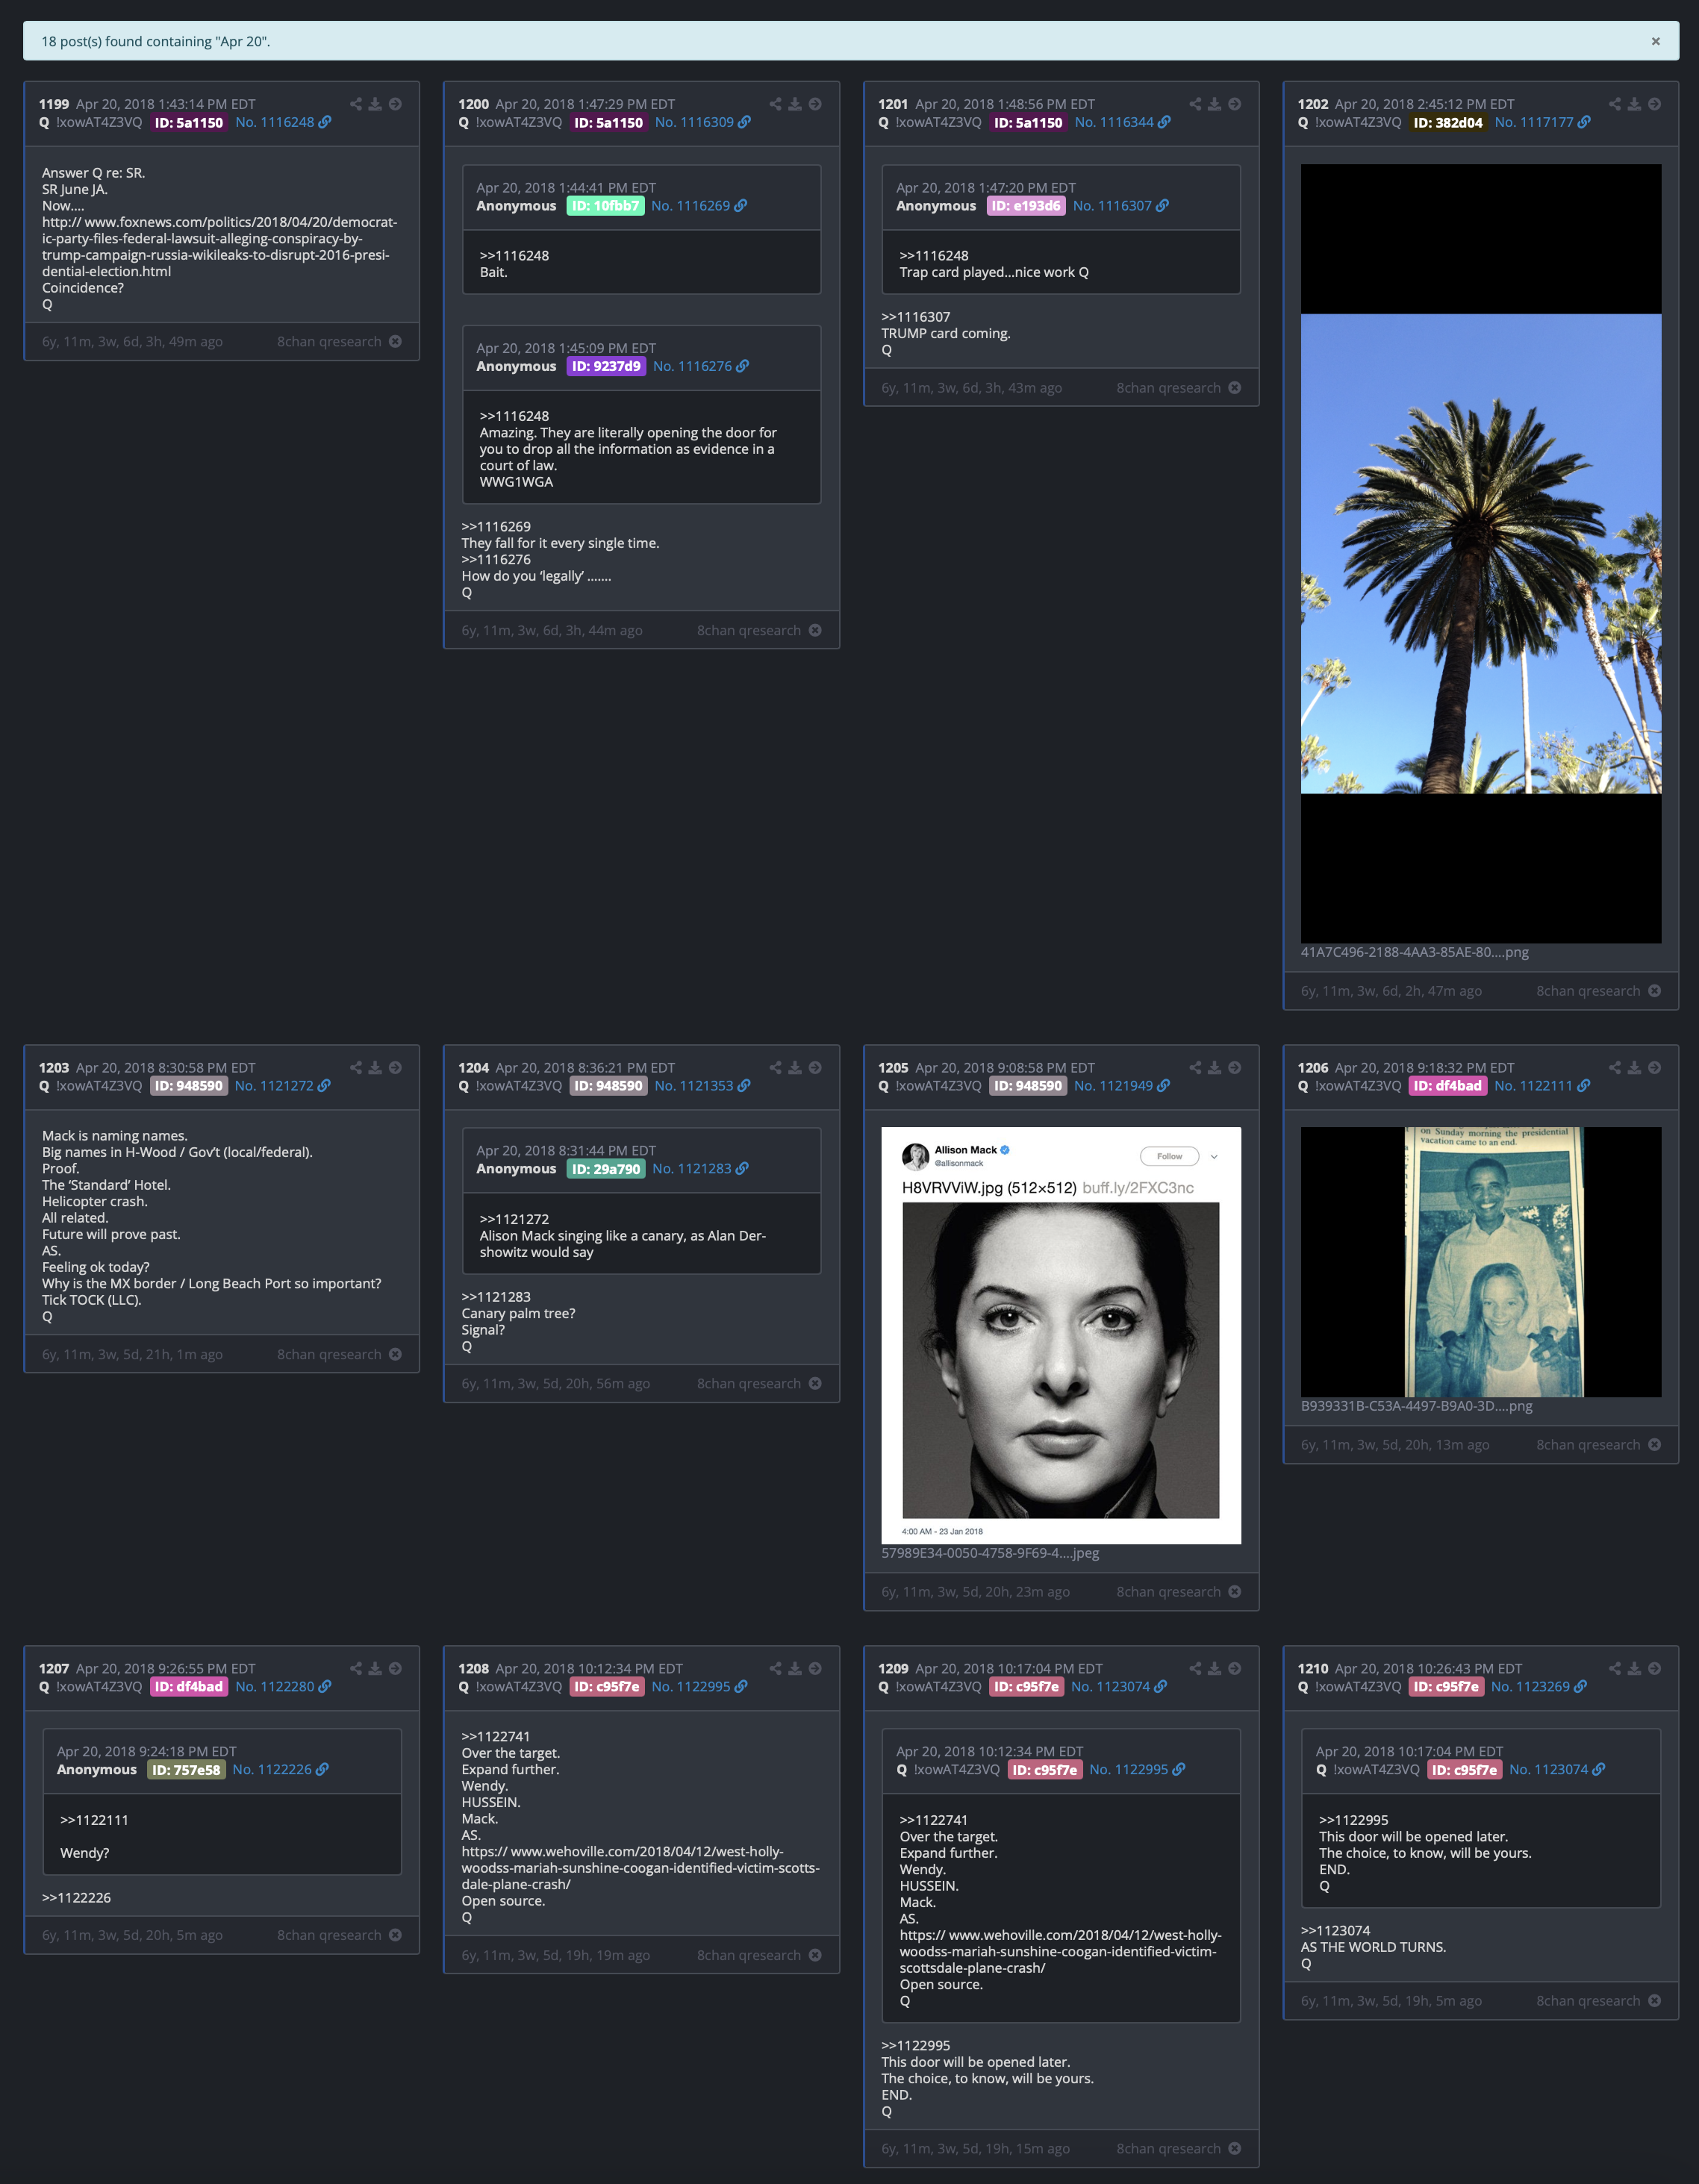Screen dimensions: 1699x2184
Task: Go to post 1201 with the arrow icon
Action: pyautogui.click(x=1235, y=104)
